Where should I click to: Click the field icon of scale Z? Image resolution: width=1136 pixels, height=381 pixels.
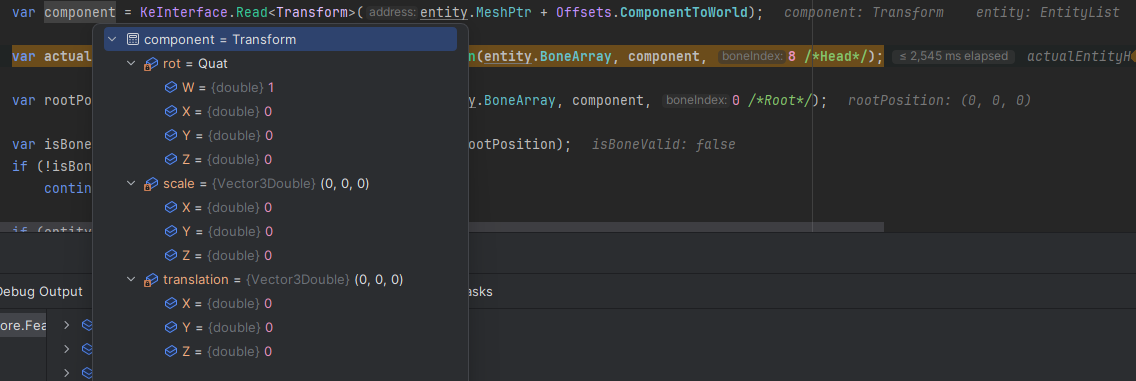click(x=171, y=256)
